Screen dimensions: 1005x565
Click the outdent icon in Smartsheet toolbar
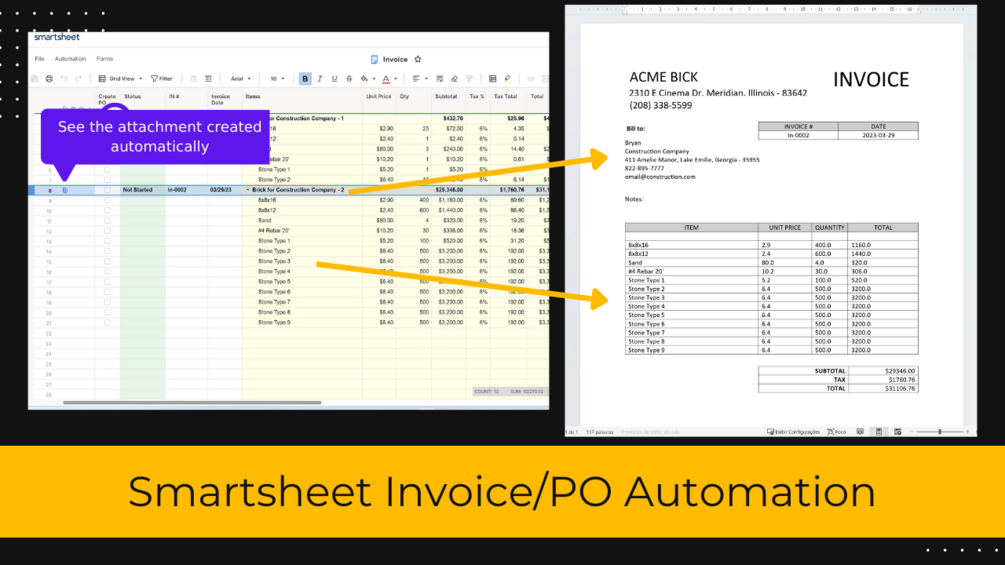coord(194,79)
